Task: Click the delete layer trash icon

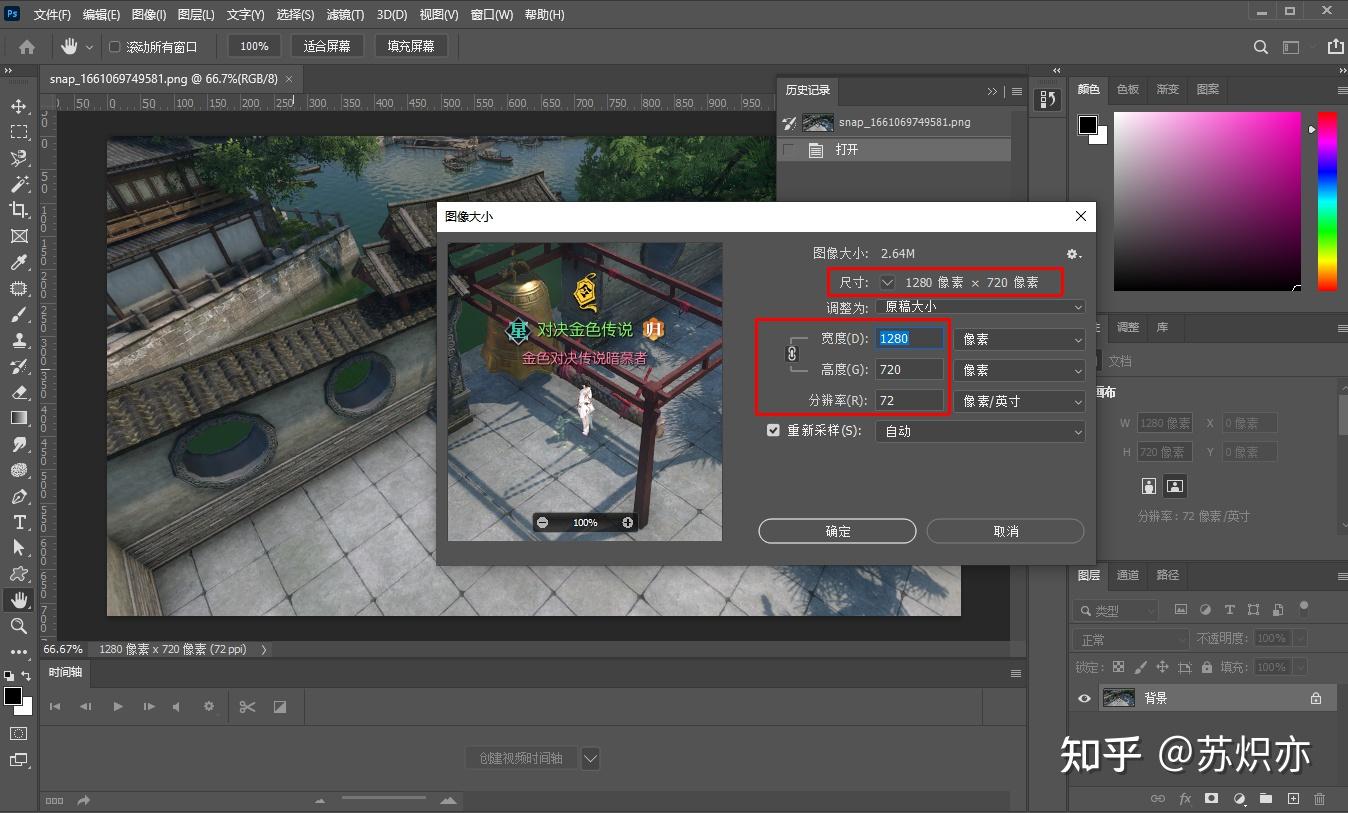Action: [x=1319, y=799]
